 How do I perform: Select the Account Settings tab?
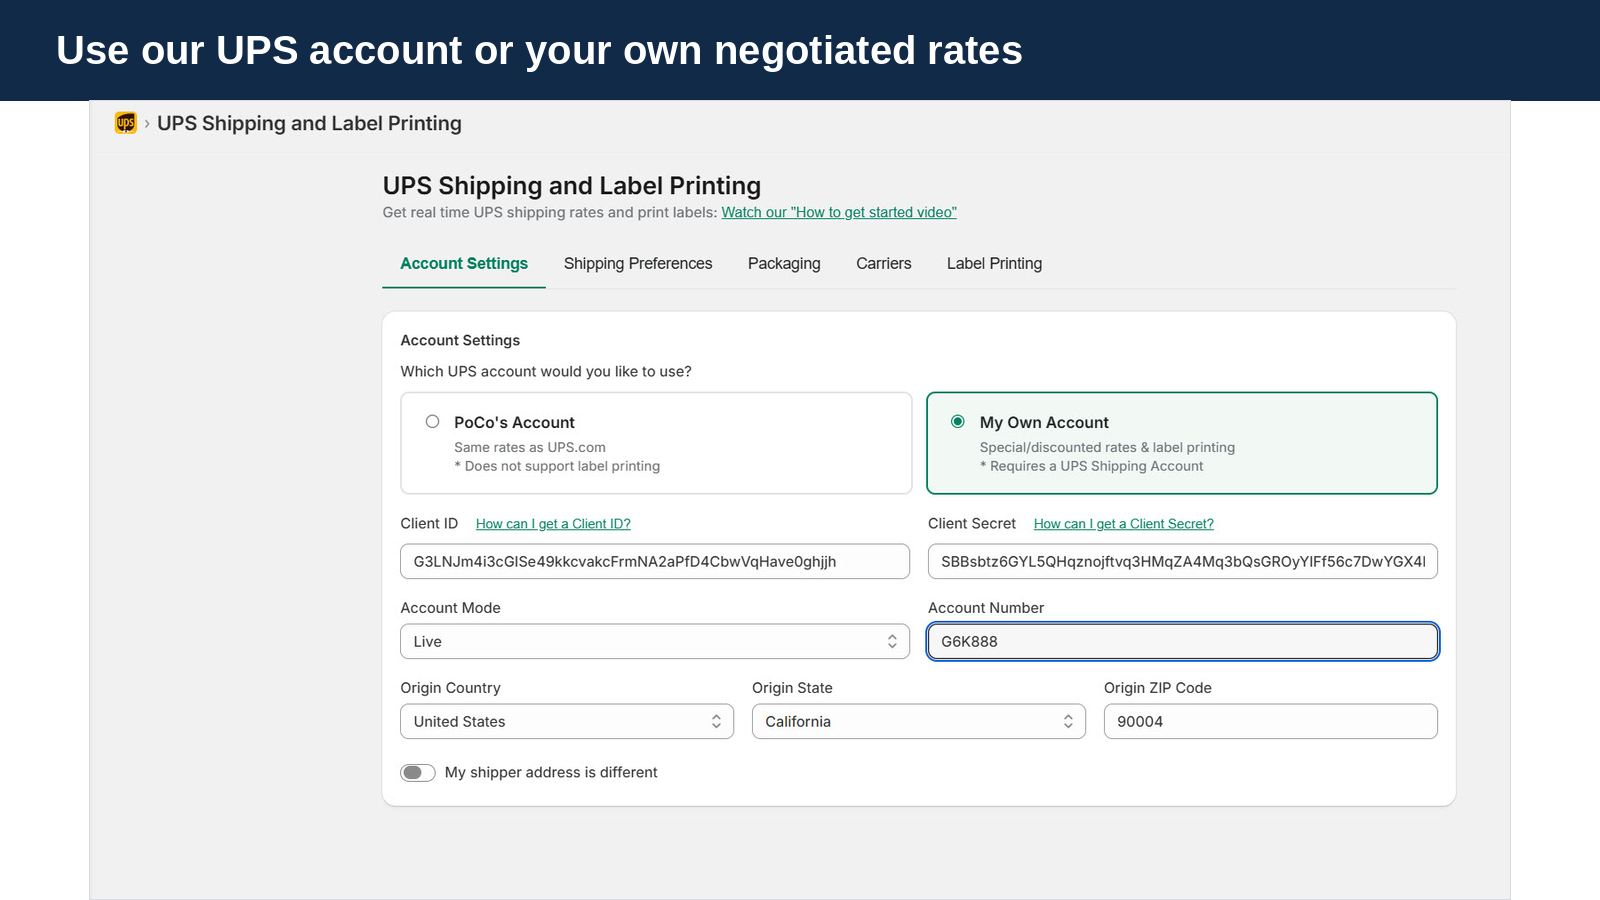pos(464,264)
